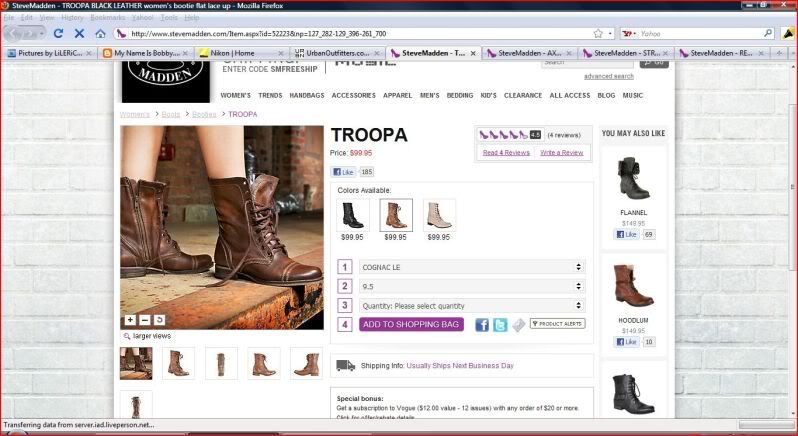
Task: Open the URL history dropdown arrow
Action: (610, 34)
